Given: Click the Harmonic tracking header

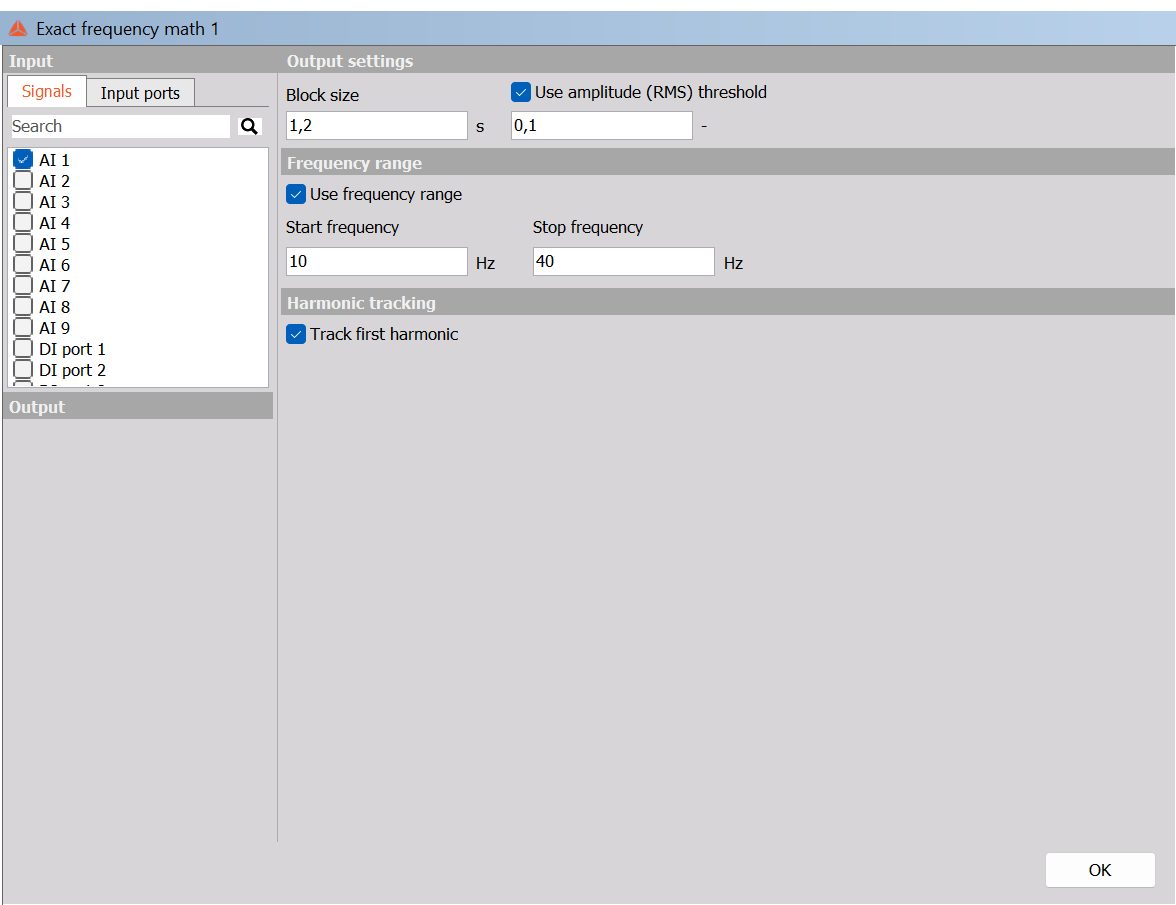Looking at the screenshot, I should (728, 302).
